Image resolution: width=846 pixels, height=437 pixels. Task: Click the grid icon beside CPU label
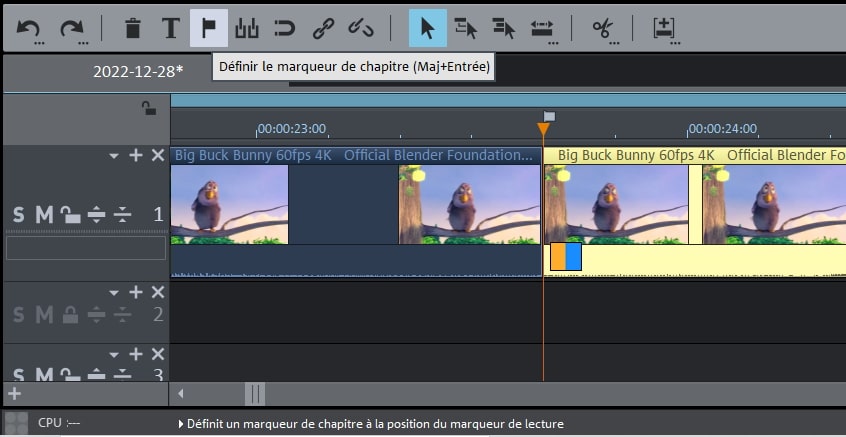tap(16, 423)
